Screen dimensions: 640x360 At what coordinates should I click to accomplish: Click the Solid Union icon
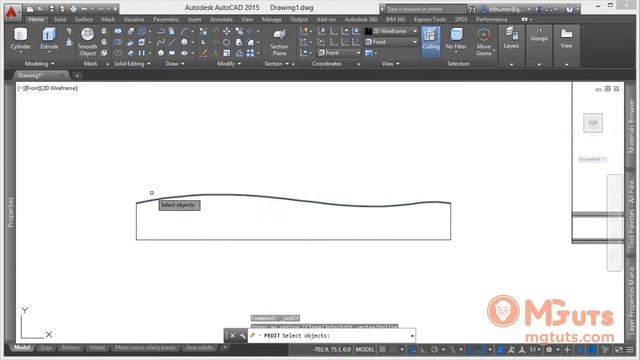(x=118, y=31)
